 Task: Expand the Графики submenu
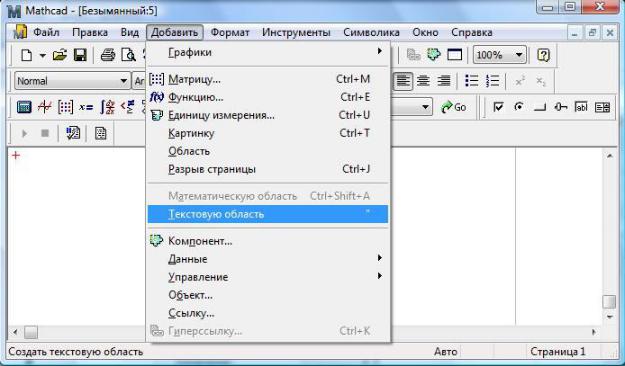click(x=267, y=52)
